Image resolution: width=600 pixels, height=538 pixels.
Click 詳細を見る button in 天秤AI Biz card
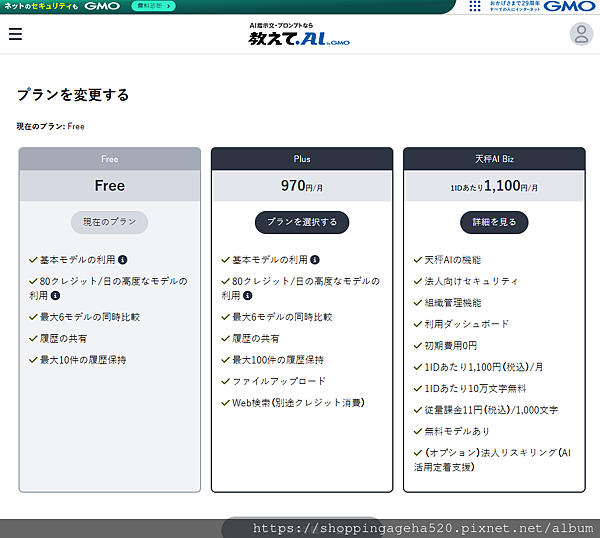tap(494, 222)
